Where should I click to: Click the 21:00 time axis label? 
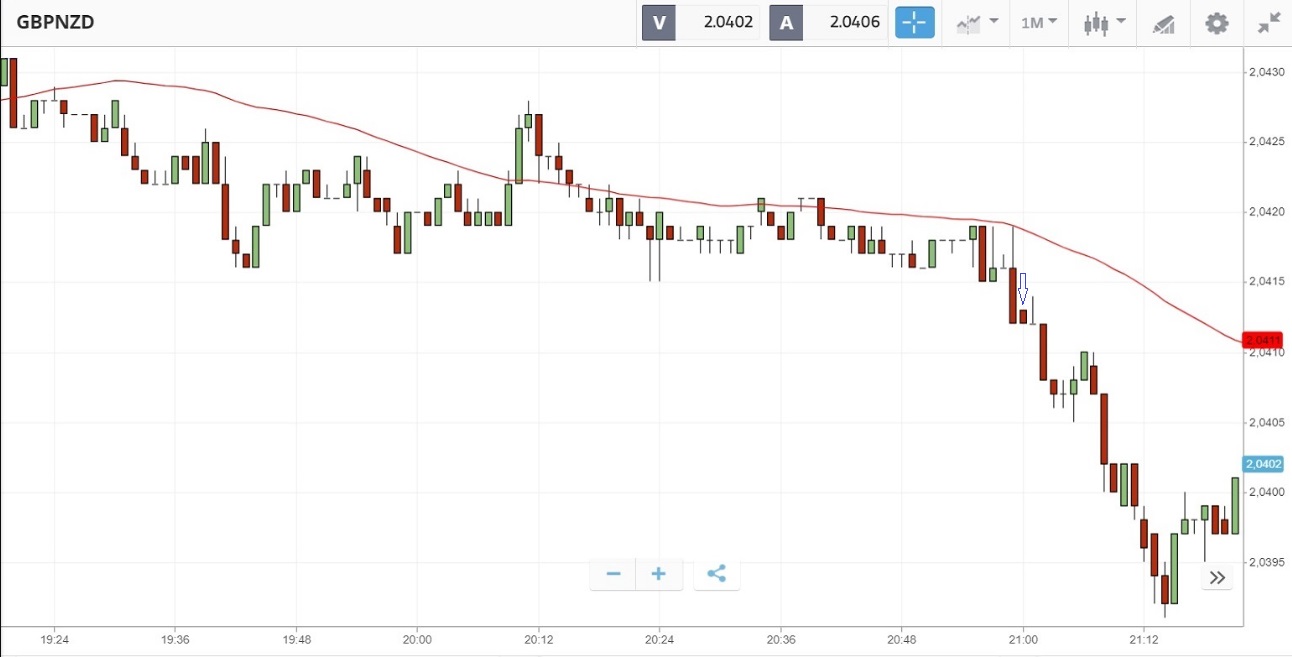(x=1022, y=639)
